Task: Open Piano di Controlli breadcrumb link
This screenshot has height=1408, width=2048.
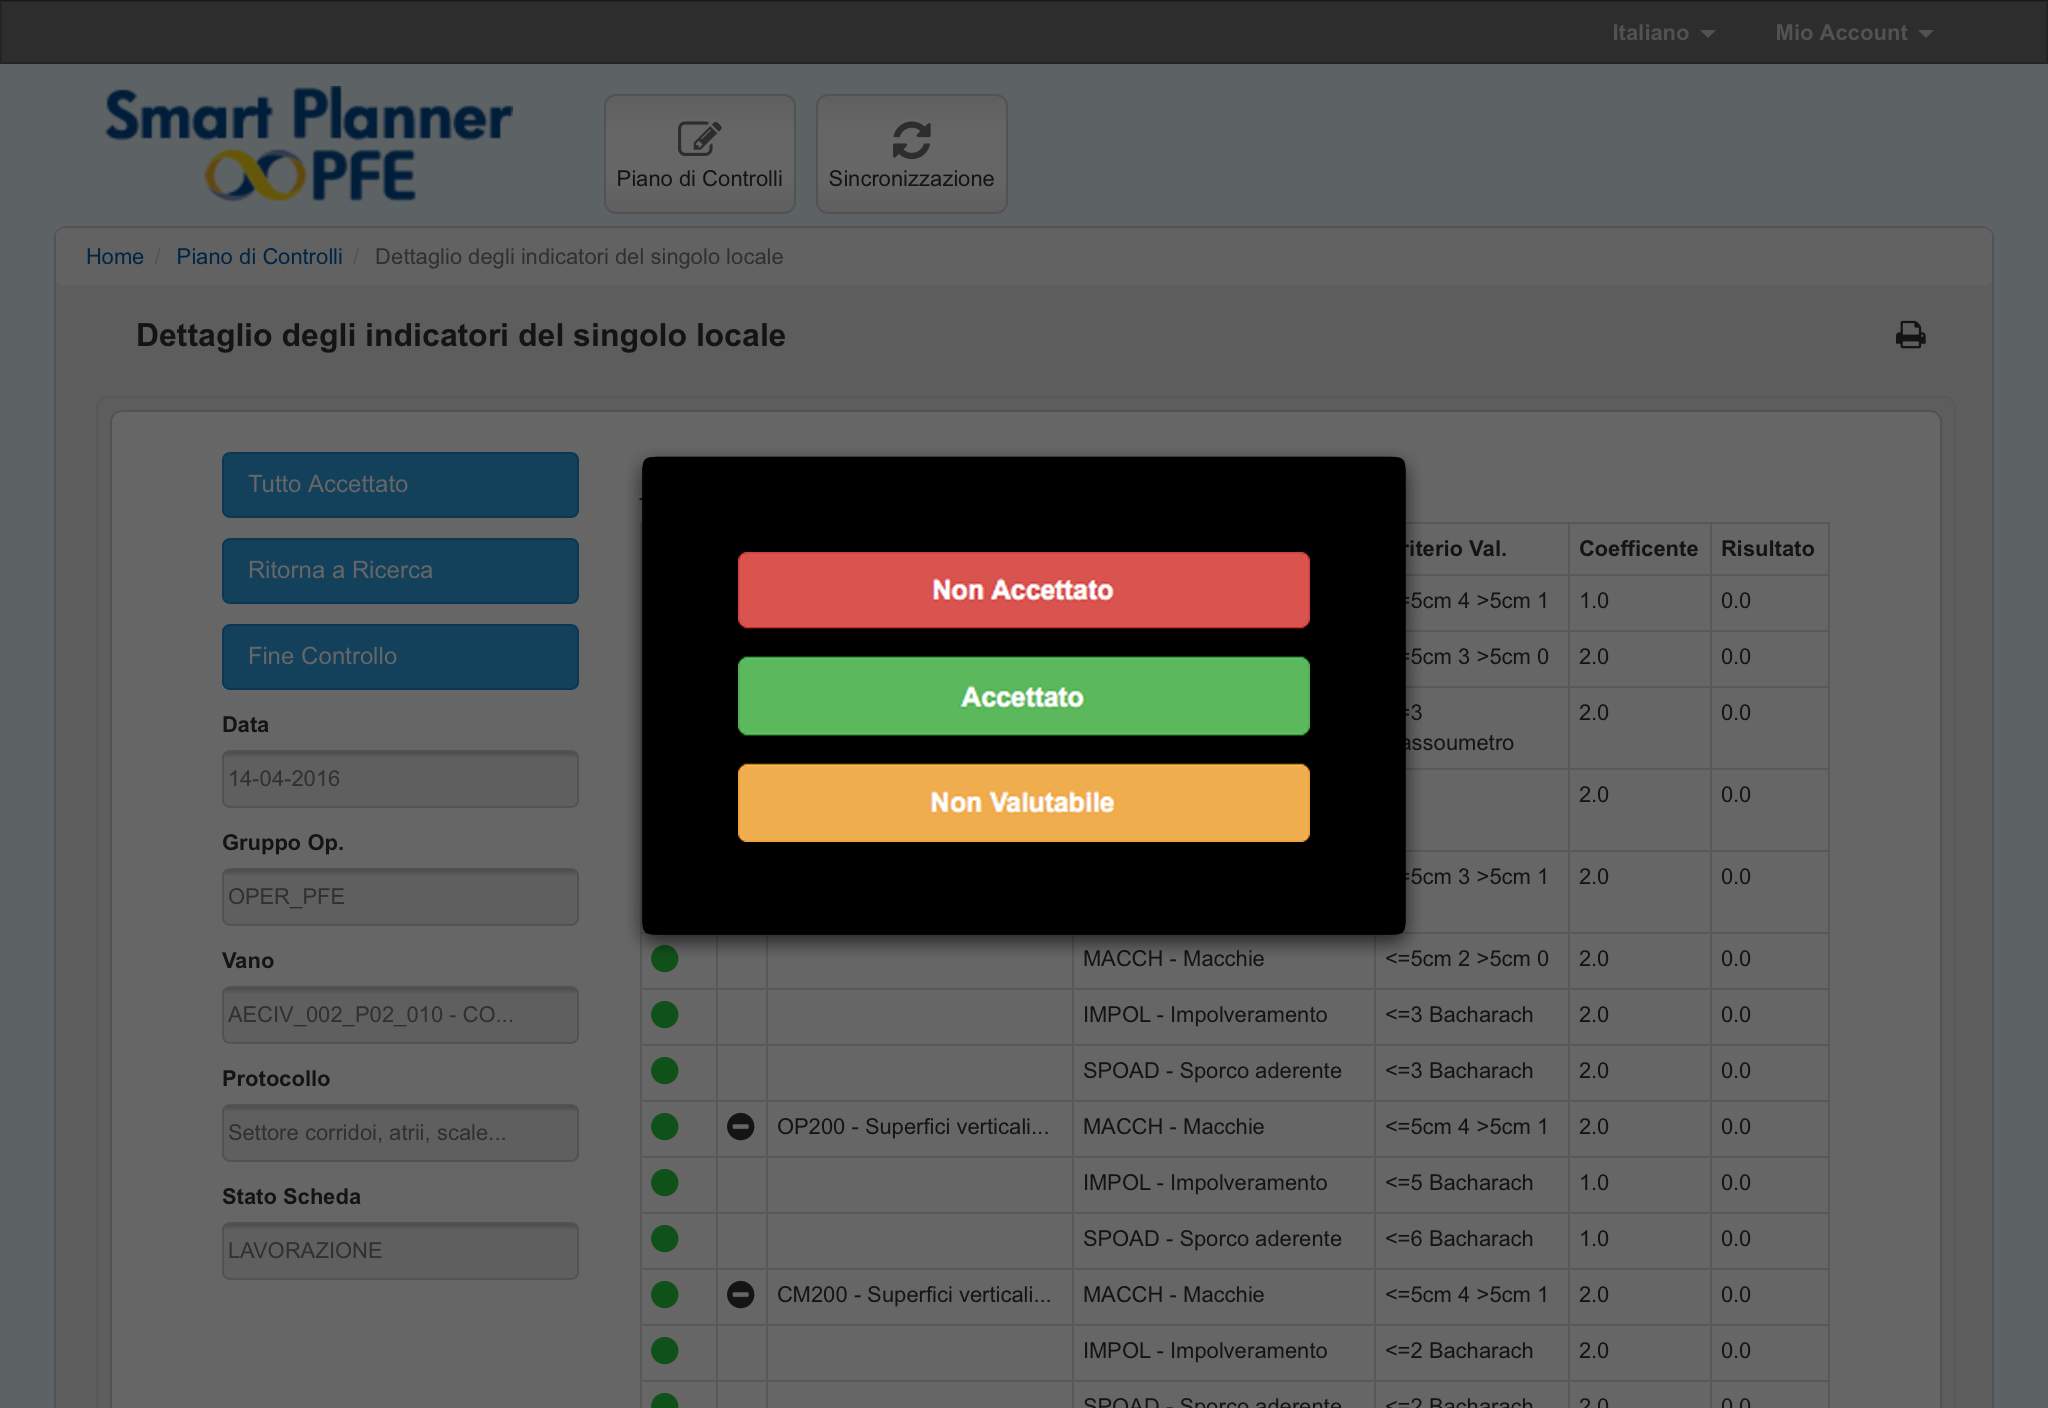Action: [x=259, y=257]
